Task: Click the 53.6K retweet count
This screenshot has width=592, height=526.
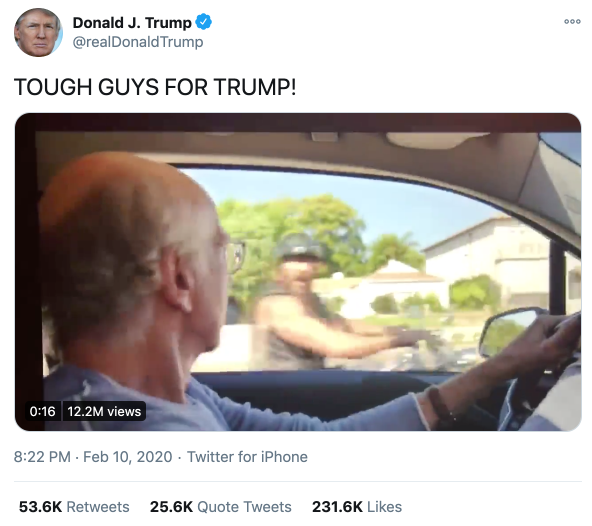Action: (40, 507)
